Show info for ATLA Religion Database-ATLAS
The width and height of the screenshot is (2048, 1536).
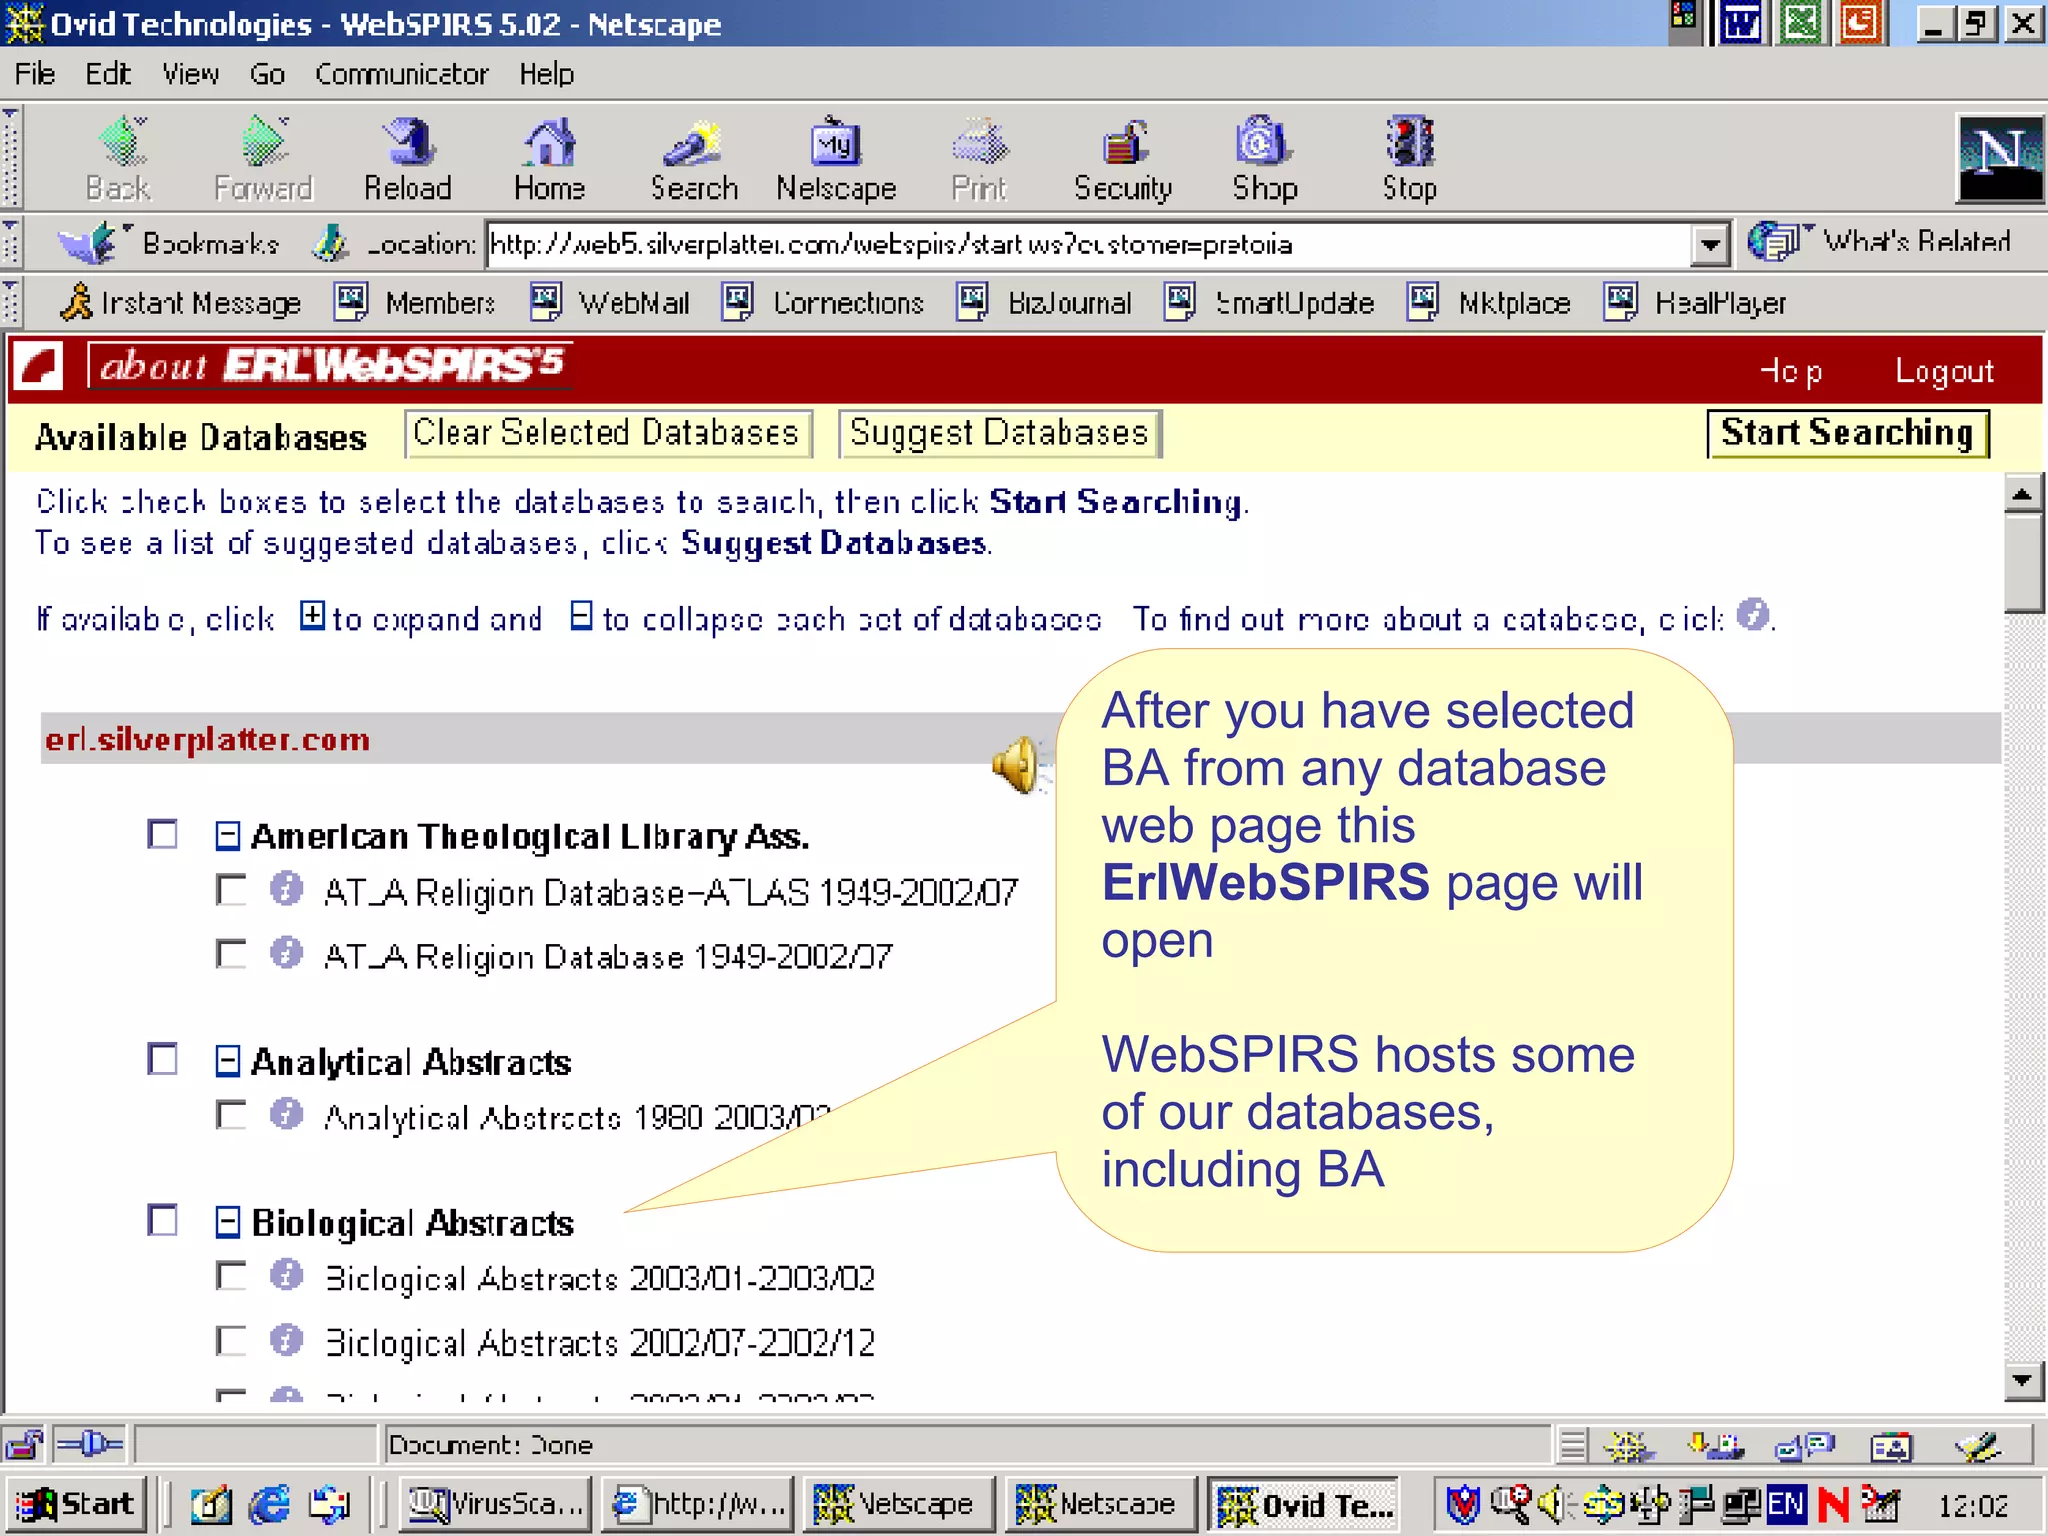287,889
